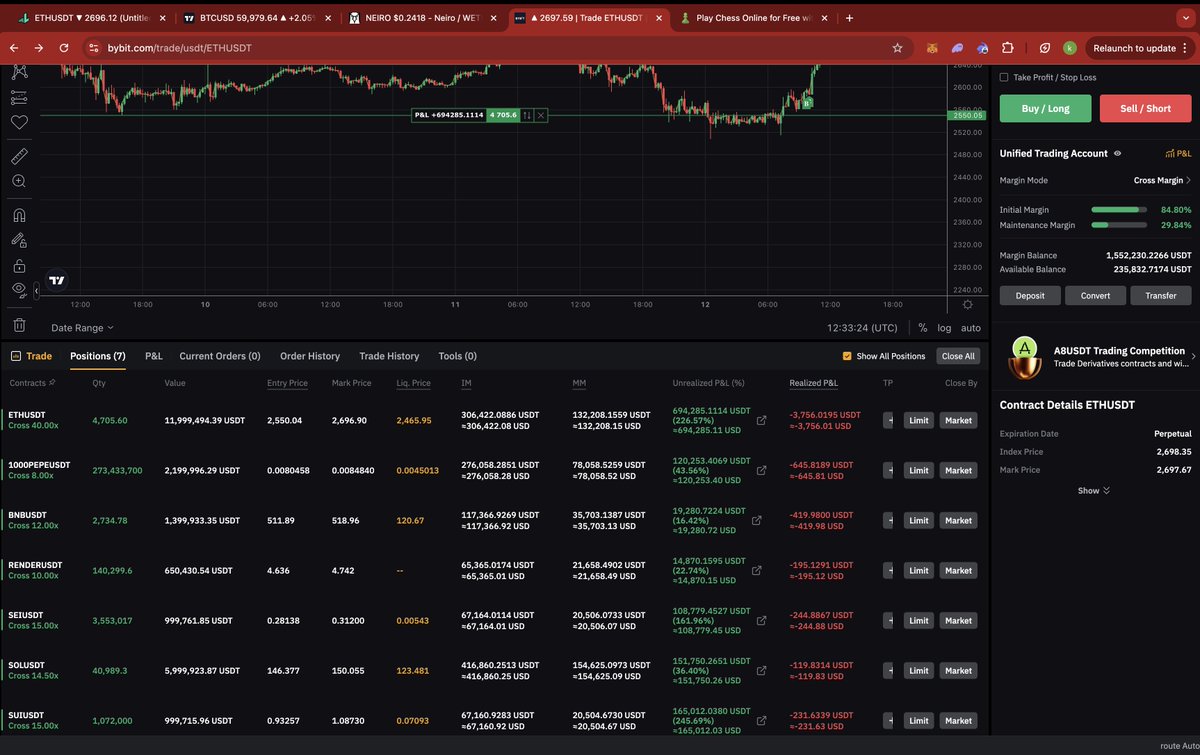Switch to the Trade tab
This screenshot has width=1200, height=755.
pos(32,356)
